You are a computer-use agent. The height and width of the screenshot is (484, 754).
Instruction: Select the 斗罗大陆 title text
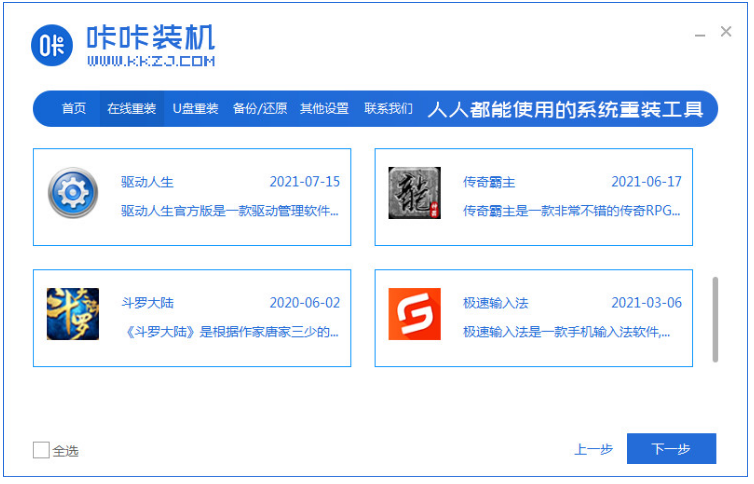click(x=147, y=303)
